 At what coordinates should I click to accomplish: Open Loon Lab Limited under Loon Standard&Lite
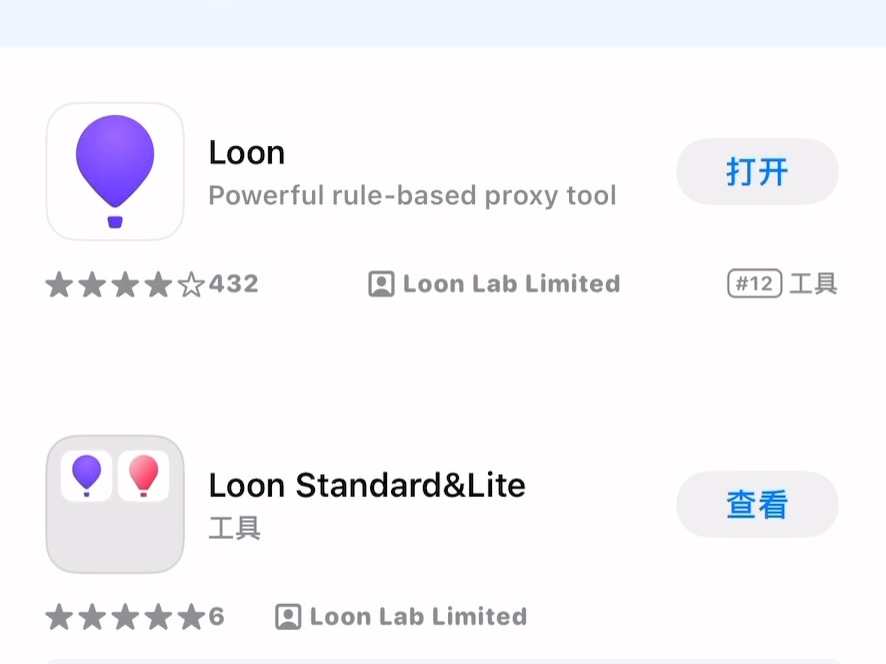[418, 617]
